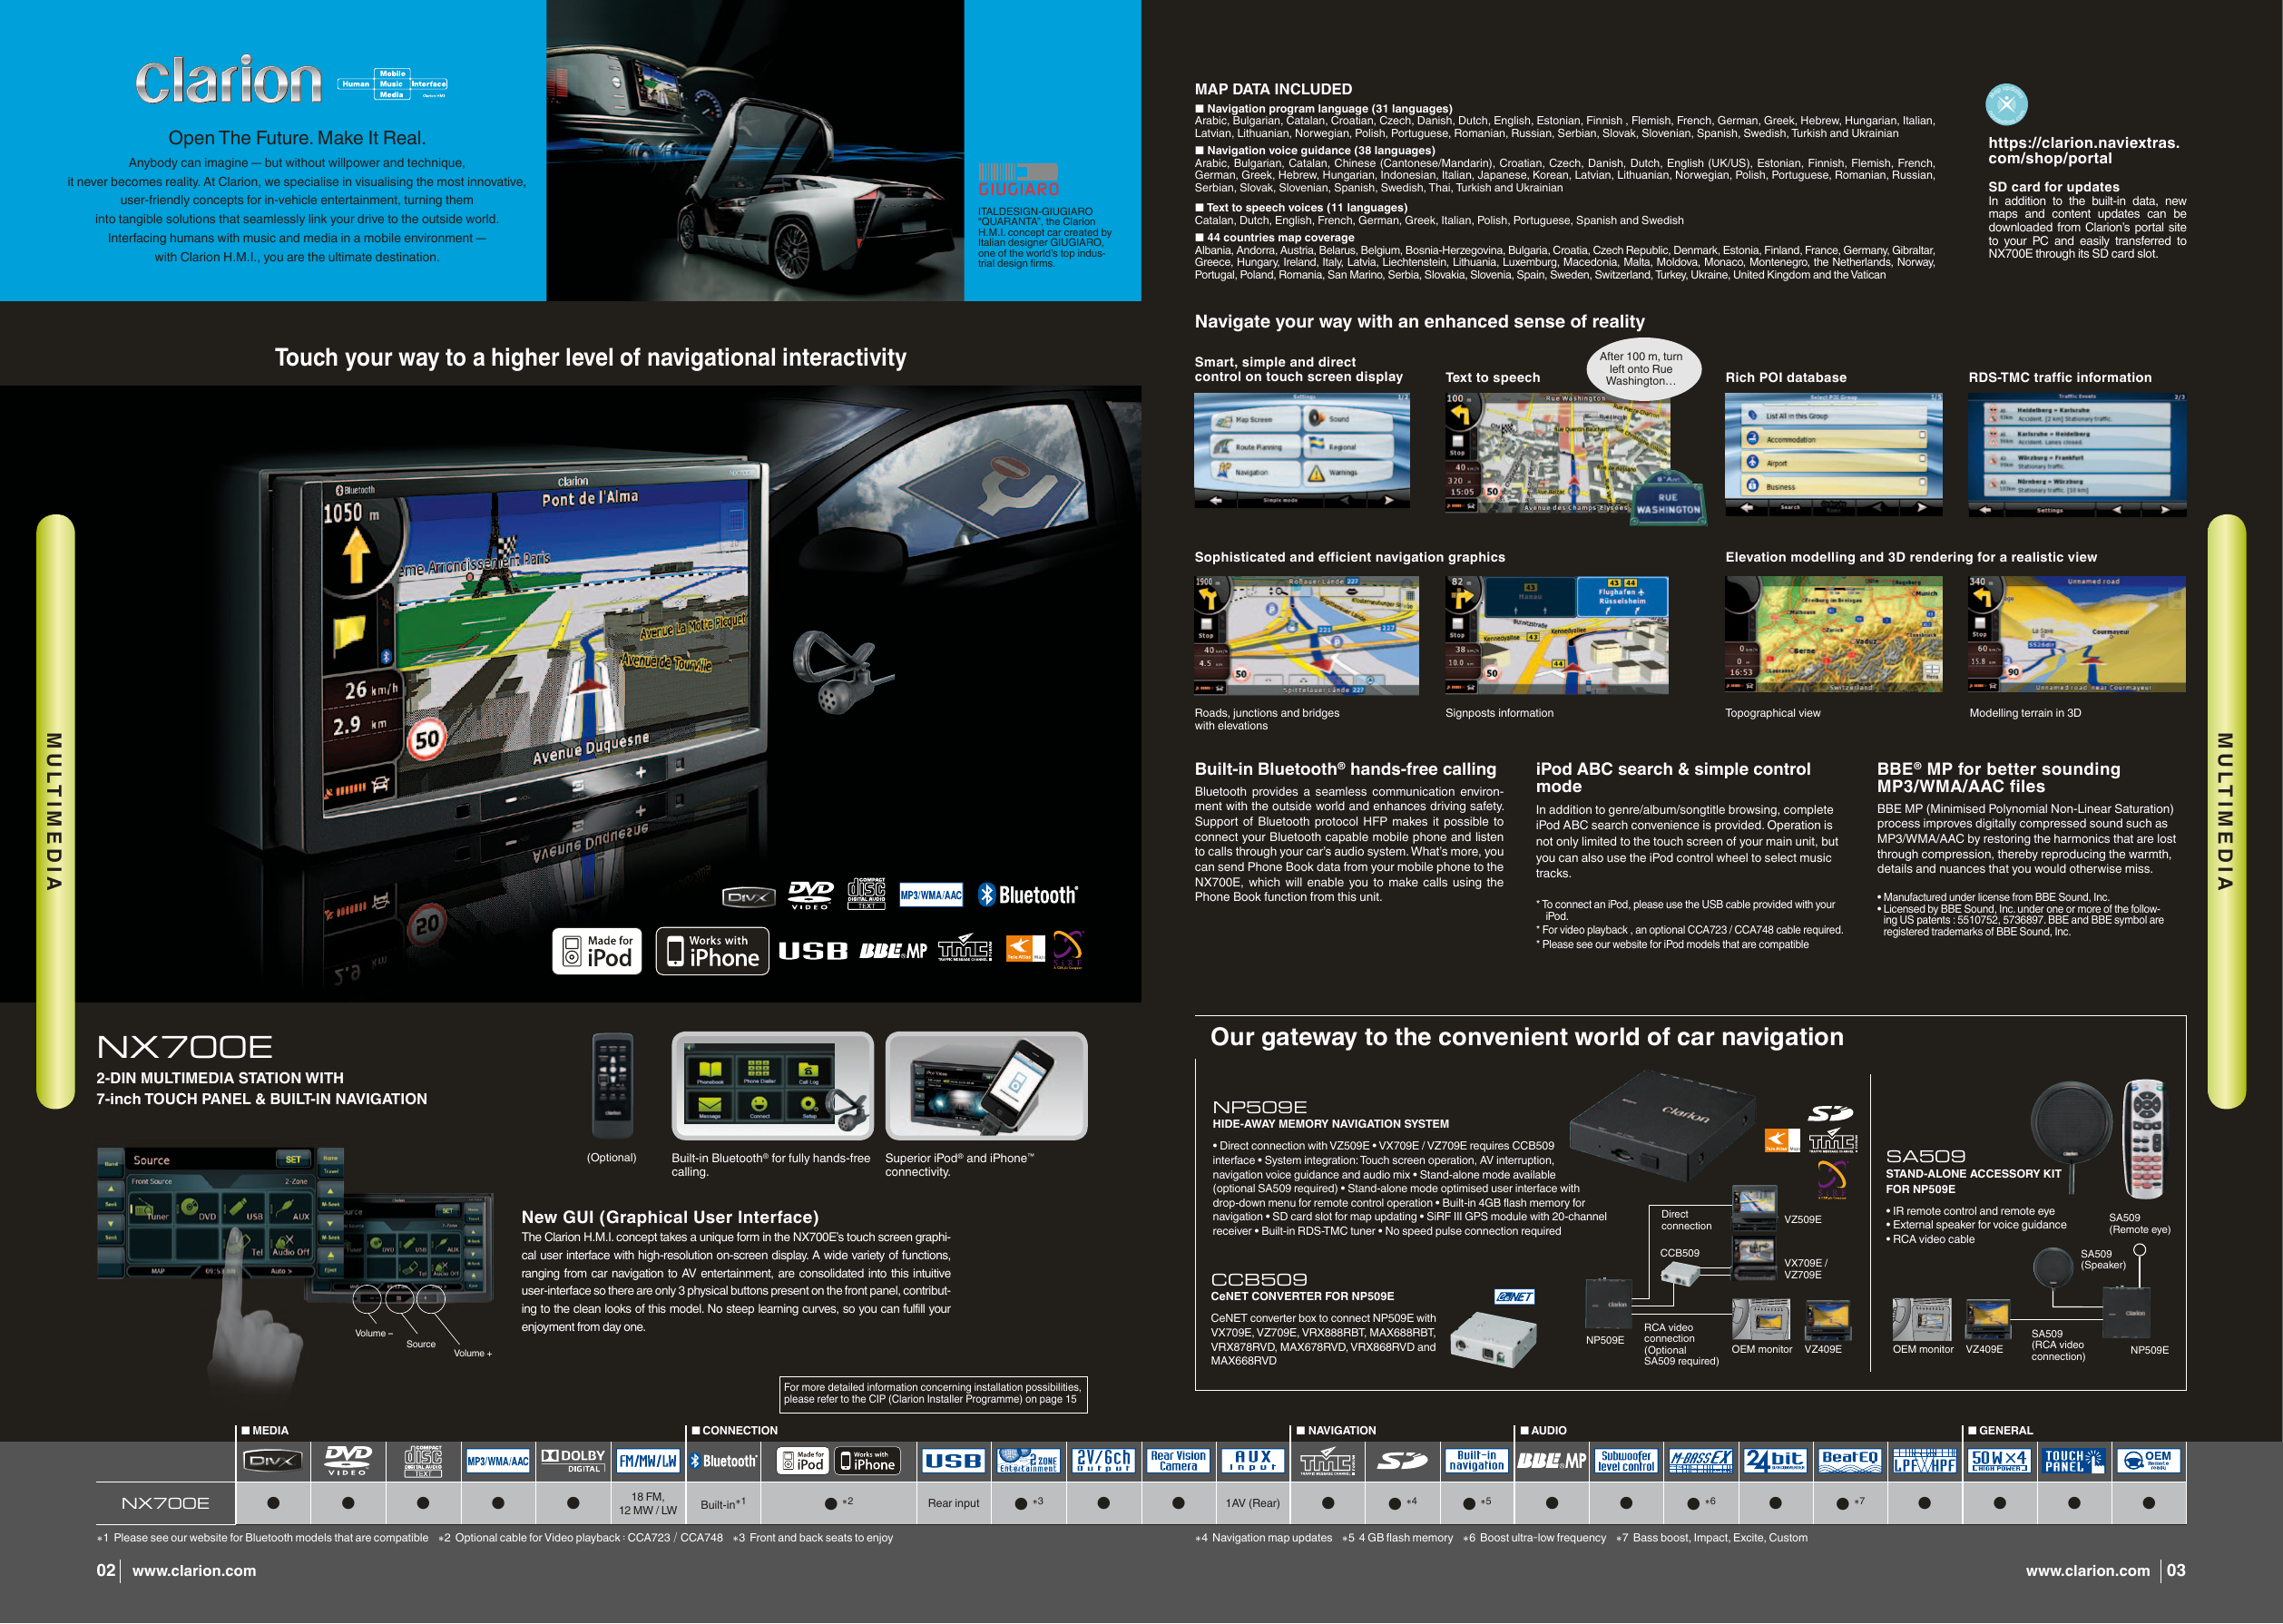
Task: Click the Tele Atlas logo below the product photo
Action: coord(1025,948)
